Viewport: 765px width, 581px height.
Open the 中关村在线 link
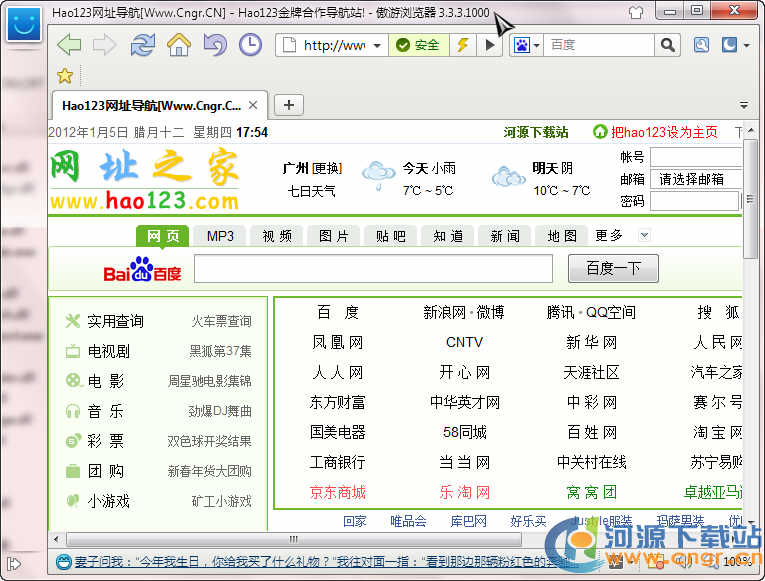tap(591, 462)
